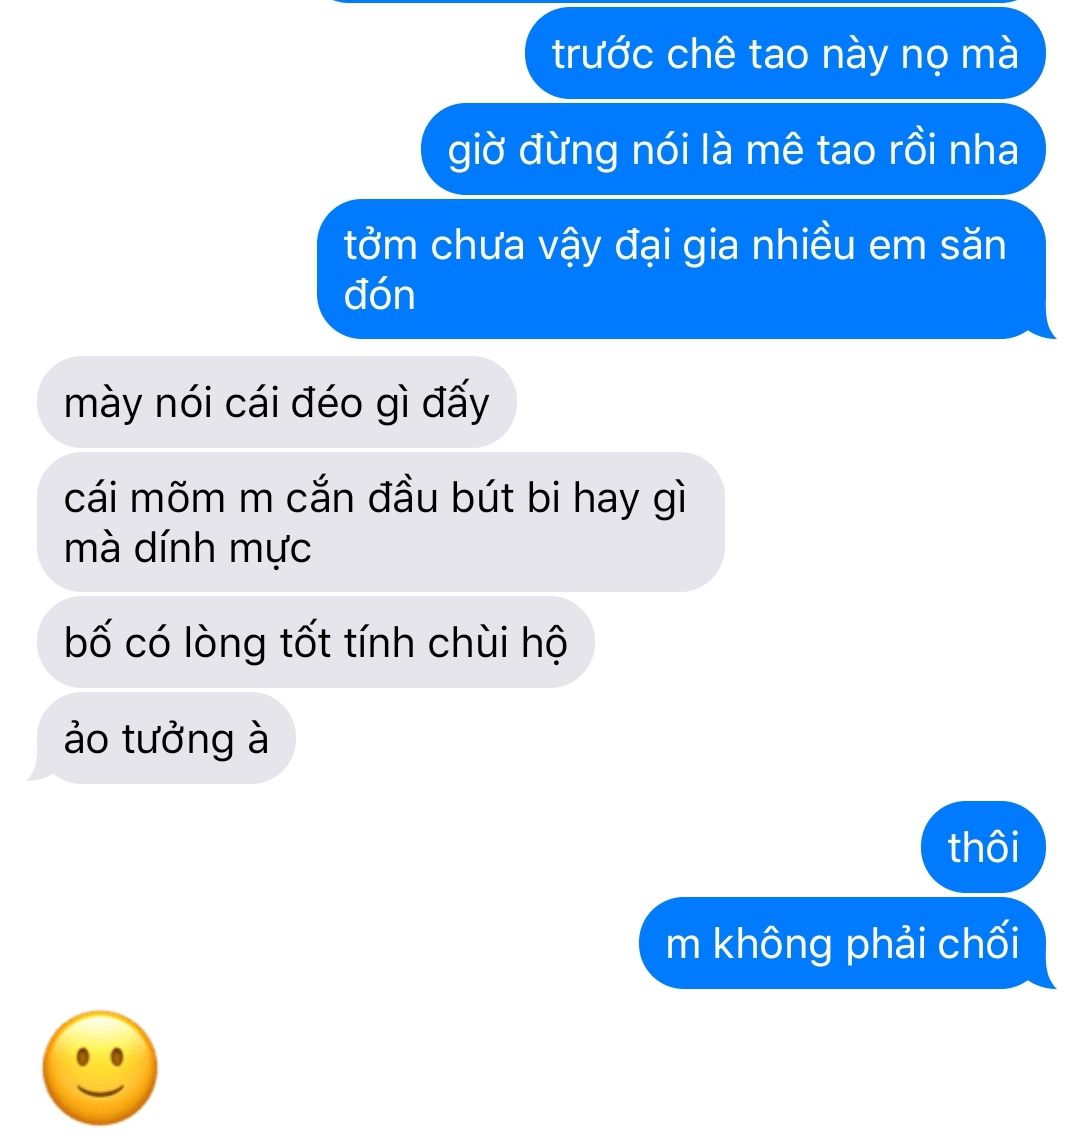Image resolution: width=1080 pixels, height=1137 pixels.
Task: Click the partially visible blue bubble at top
Action: [x=682, y=1]
